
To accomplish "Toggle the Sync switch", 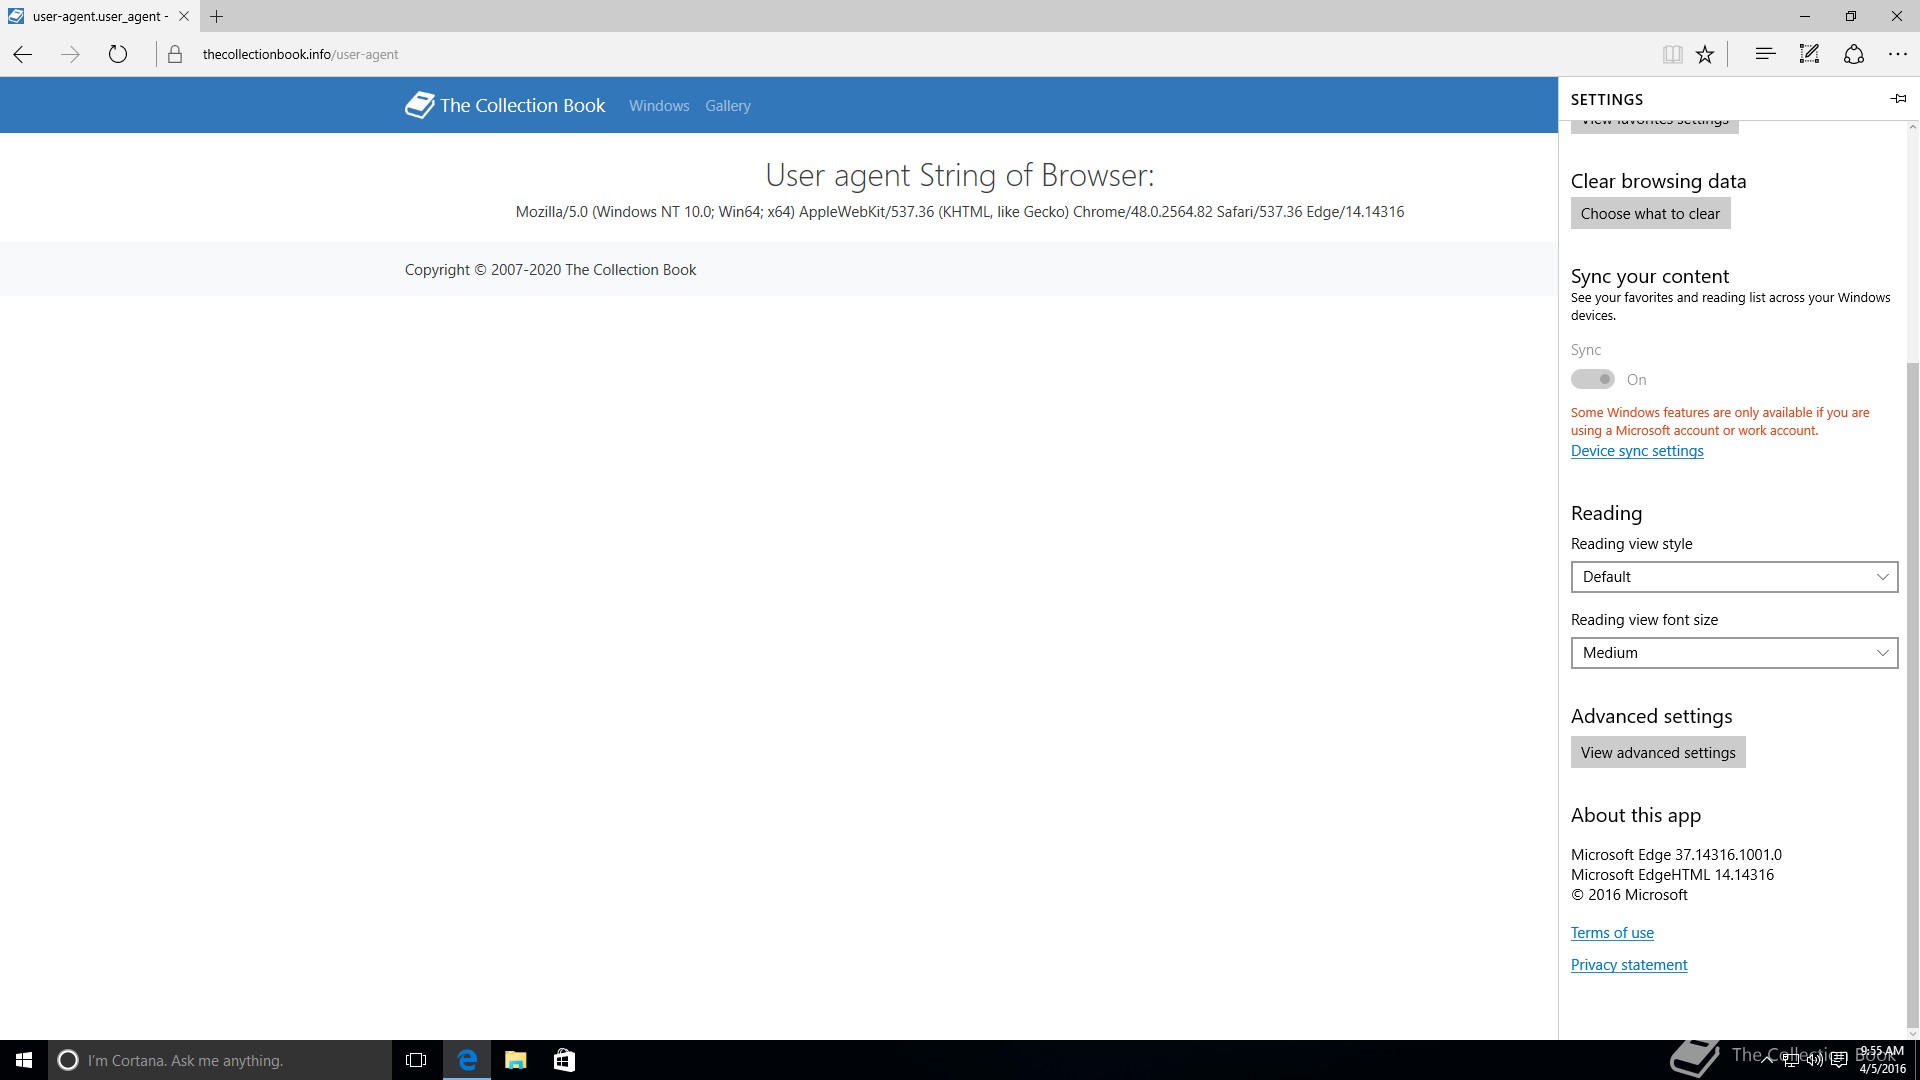I will point(1593,380).
